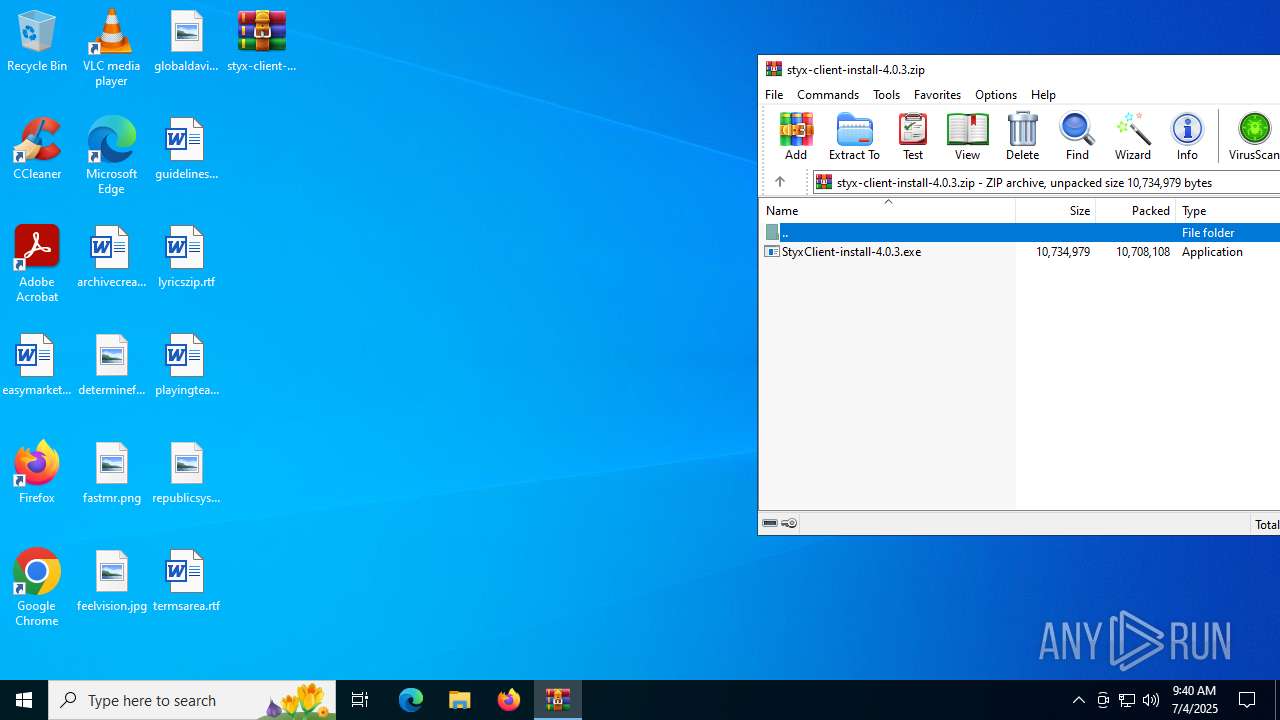Click the 10,734,979 size value
The width and height of the screenshot is (1280, 720).
pyautogui.click(x=1063, y=252)
